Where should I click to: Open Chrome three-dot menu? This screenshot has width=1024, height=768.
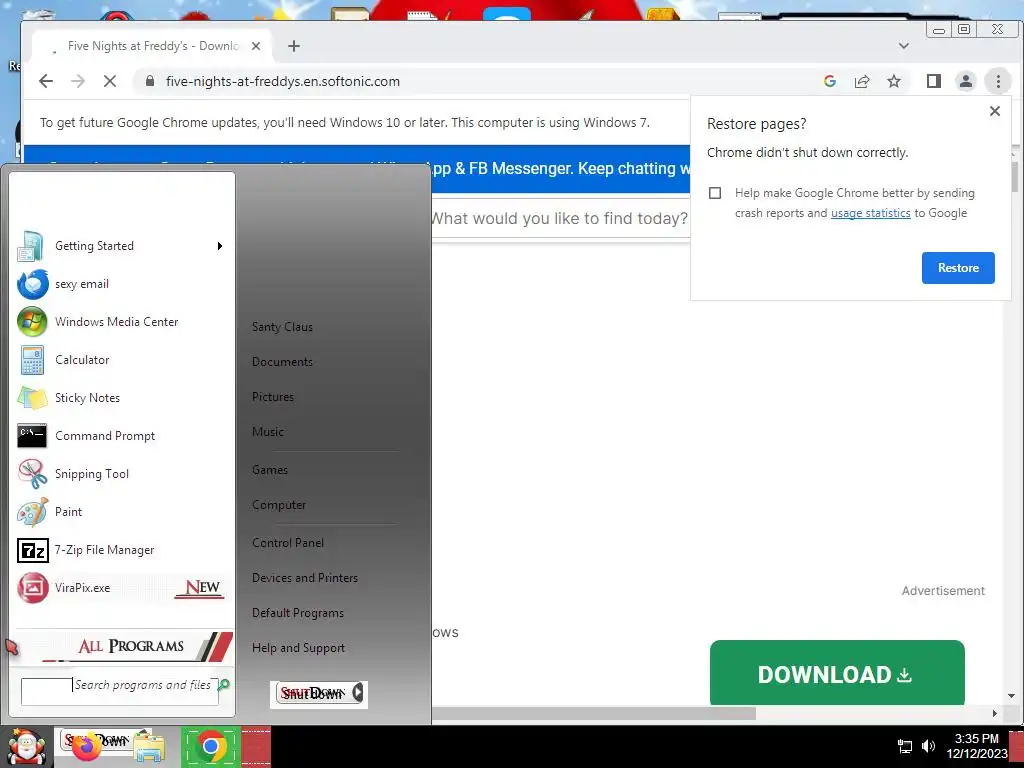[998, 81]
